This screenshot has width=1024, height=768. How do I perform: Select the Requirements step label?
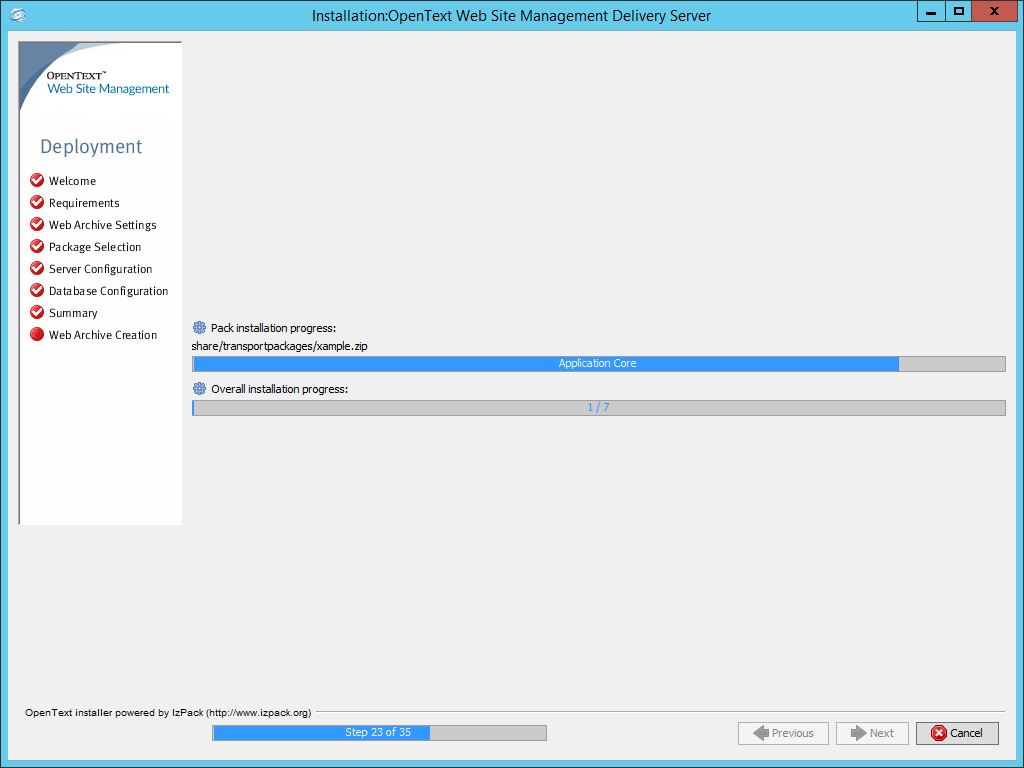pos(84,203)
